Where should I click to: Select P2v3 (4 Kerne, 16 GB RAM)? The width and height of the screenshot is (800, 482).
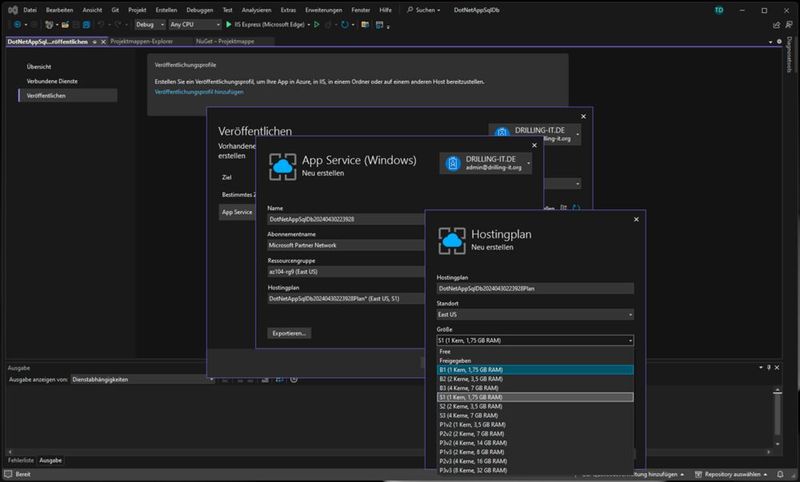click(x=535, y=461)
